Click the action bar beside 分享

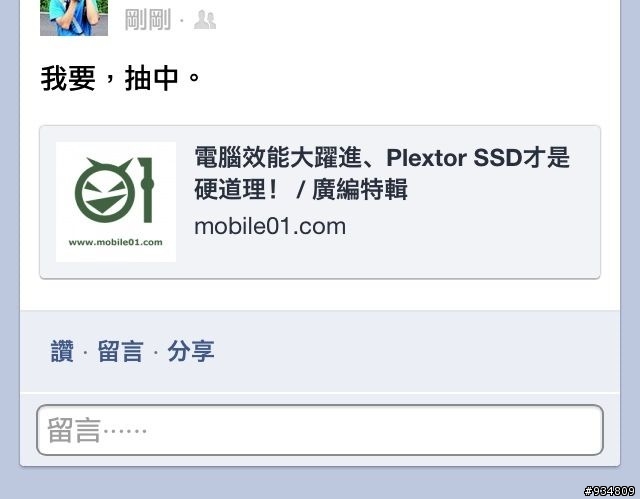(408, 351)
